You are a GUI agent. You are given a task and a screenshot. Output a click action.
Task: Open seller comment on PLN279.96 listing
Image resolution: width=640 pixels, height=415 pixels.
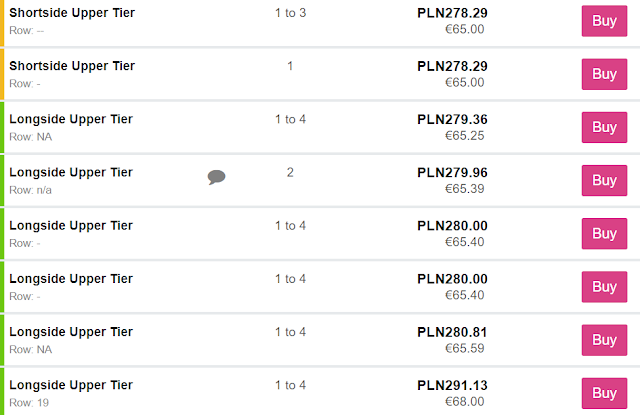pyautogui.click(x=216, y=178)
